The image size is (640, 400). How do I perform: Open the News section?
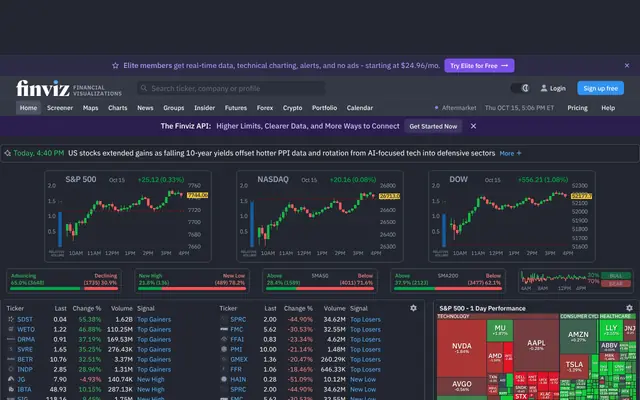pyautogui.click(x=145, y=108)
